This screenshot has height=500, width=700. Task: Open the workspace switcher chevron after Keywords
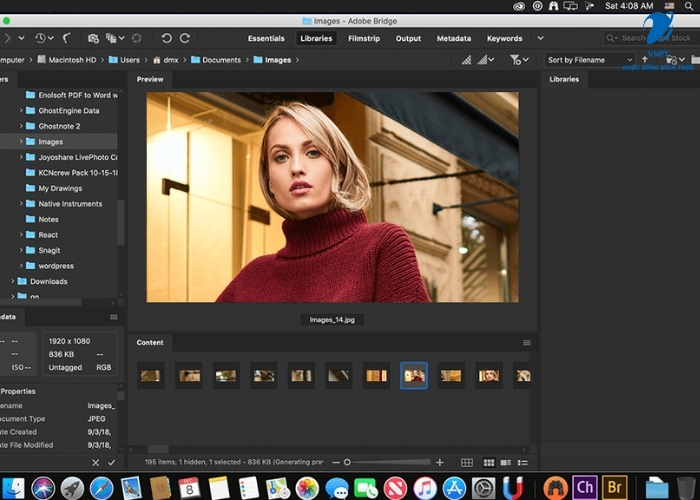click(540, 38)
